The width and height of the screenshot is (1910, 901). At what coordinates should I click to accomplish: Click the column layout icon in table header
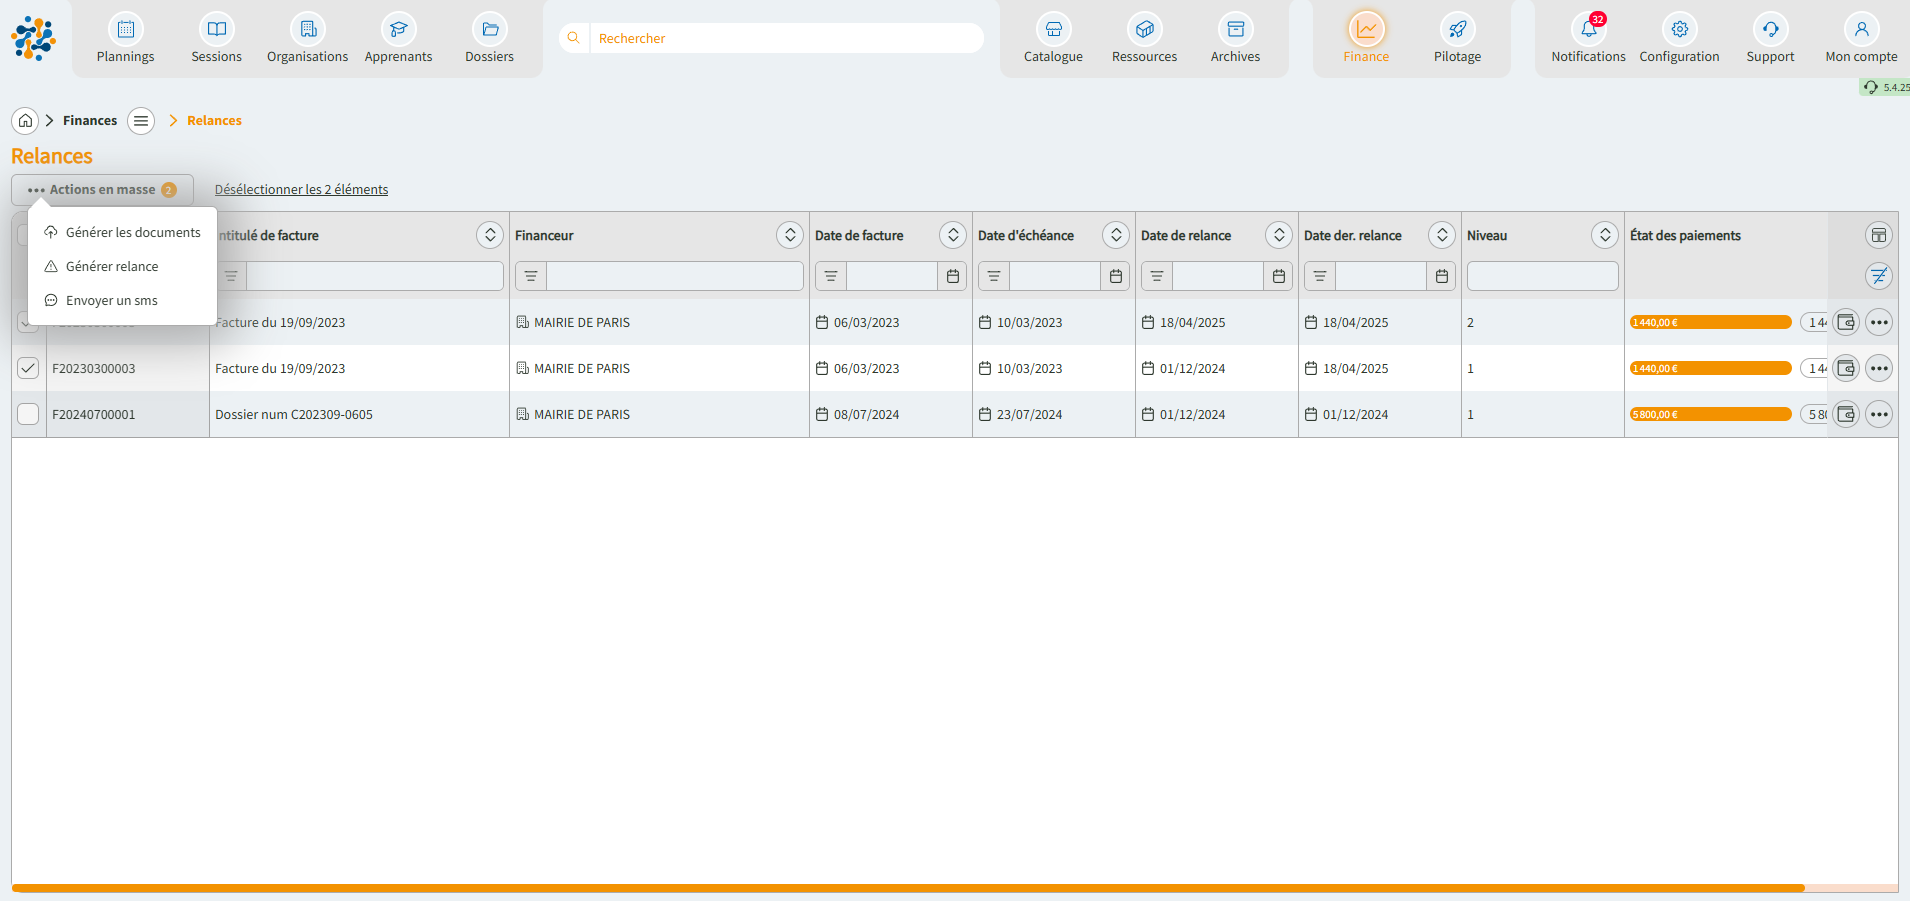tap(1878, 236)
